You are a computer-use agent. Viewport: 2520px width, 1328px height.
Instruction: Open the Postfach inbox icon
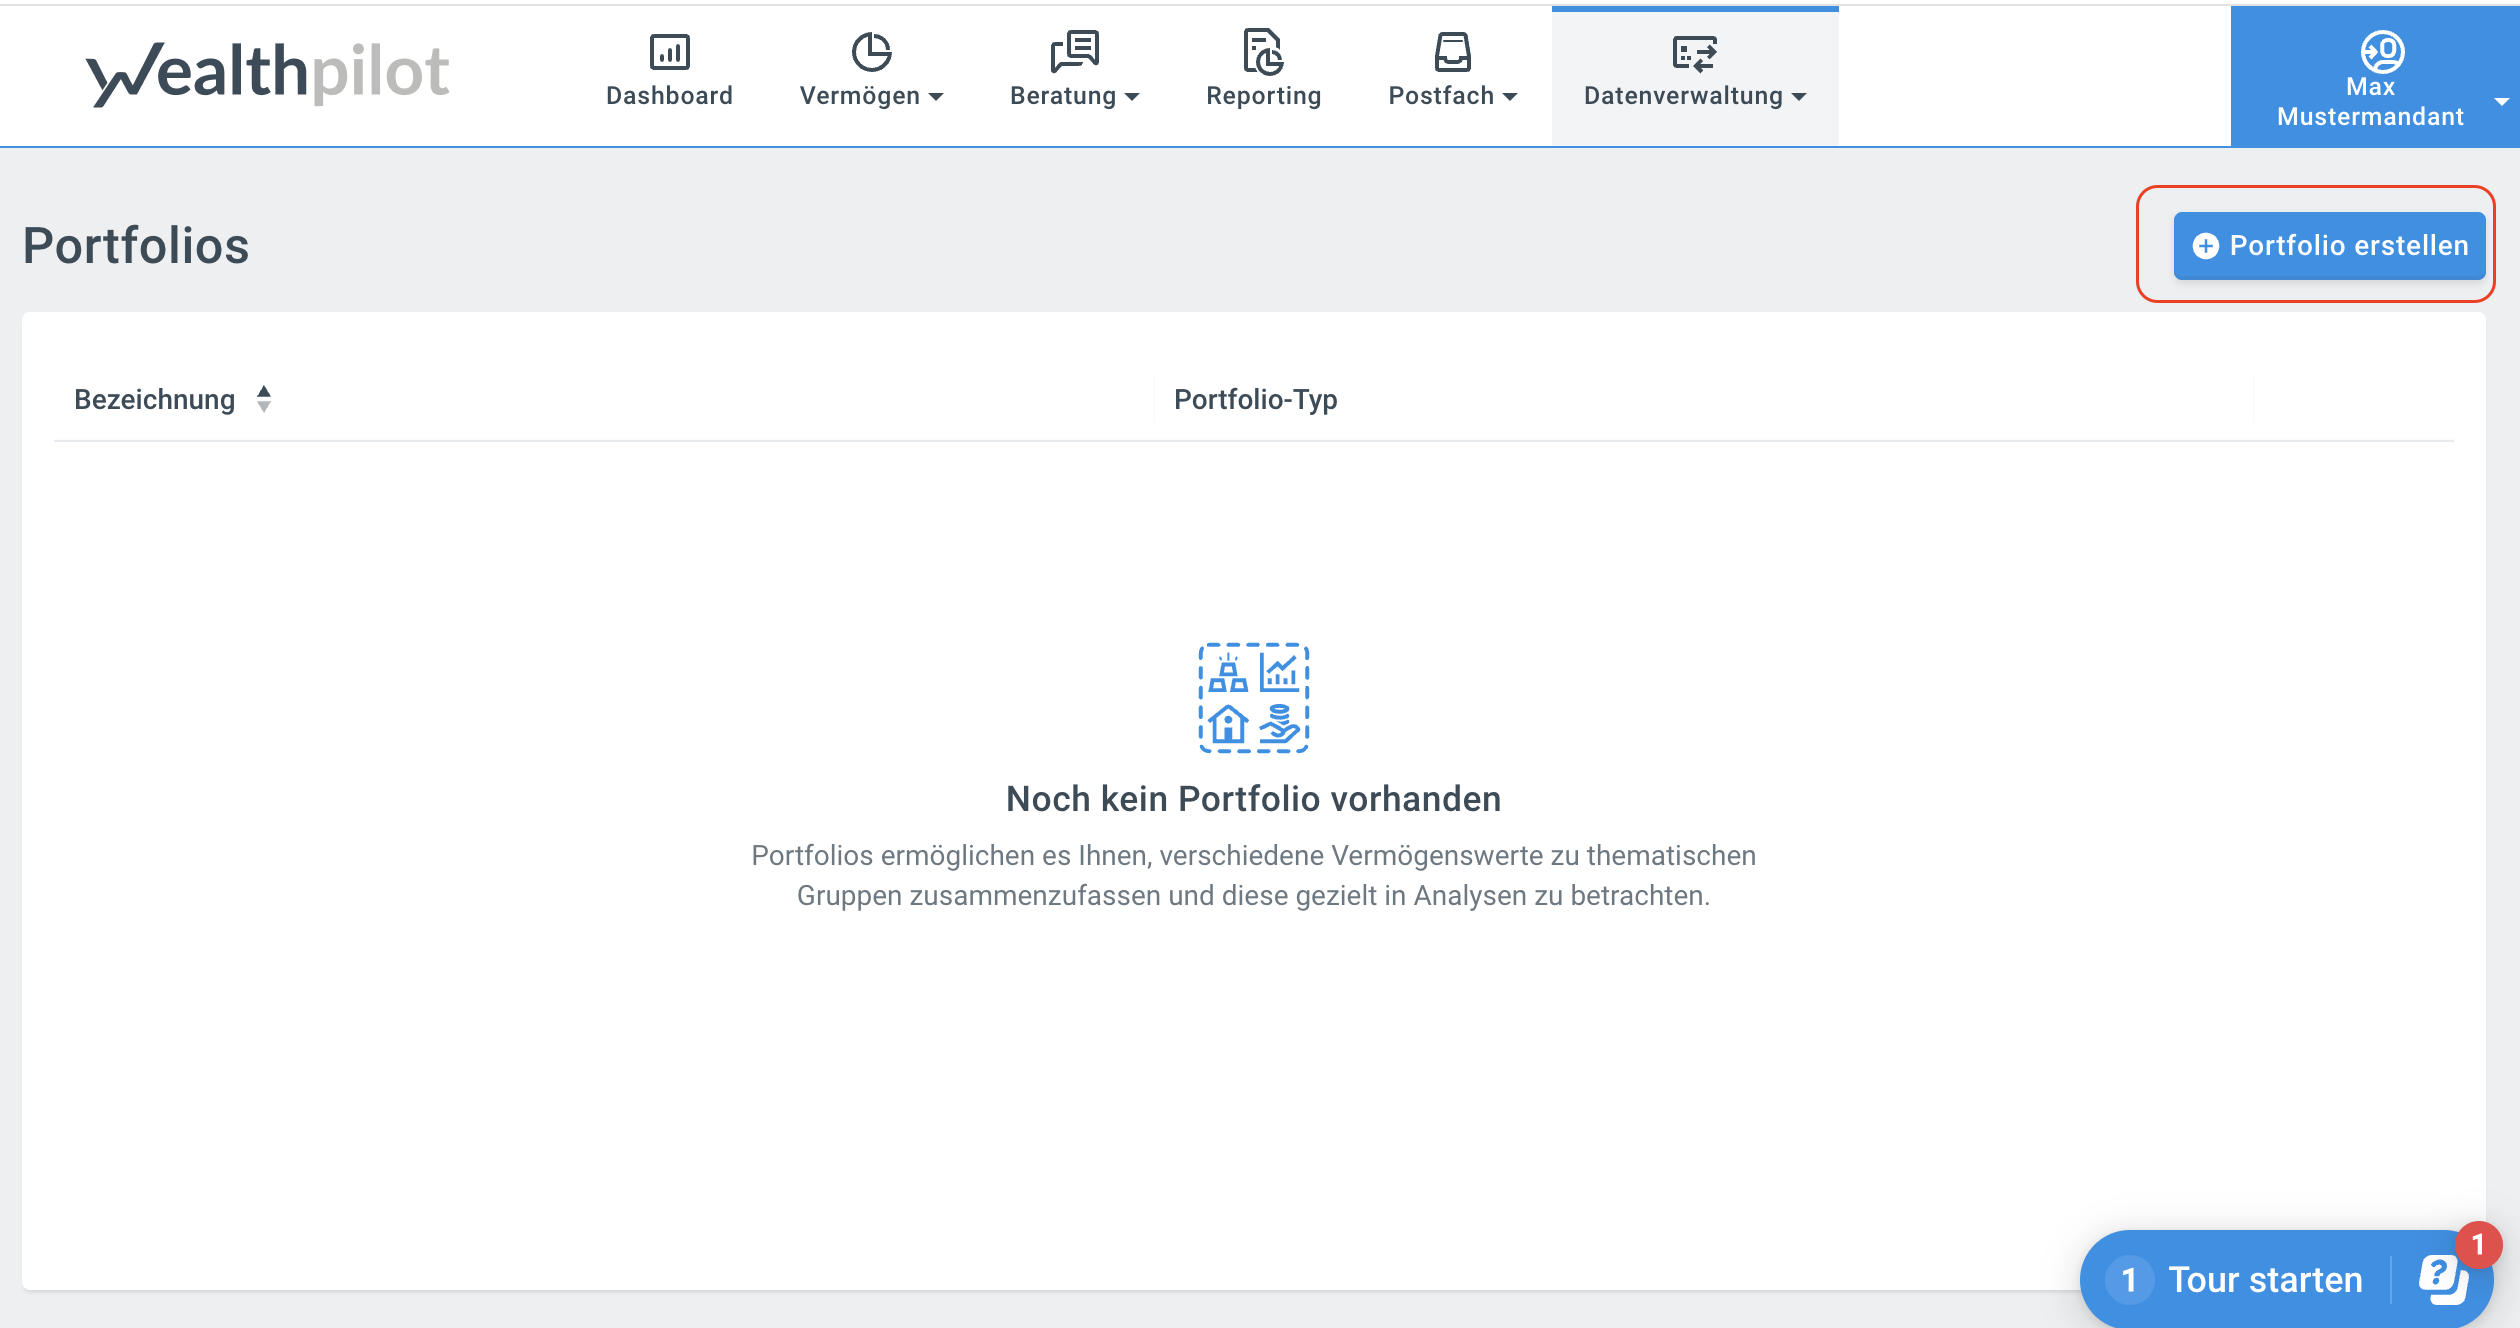point(1452,52)
